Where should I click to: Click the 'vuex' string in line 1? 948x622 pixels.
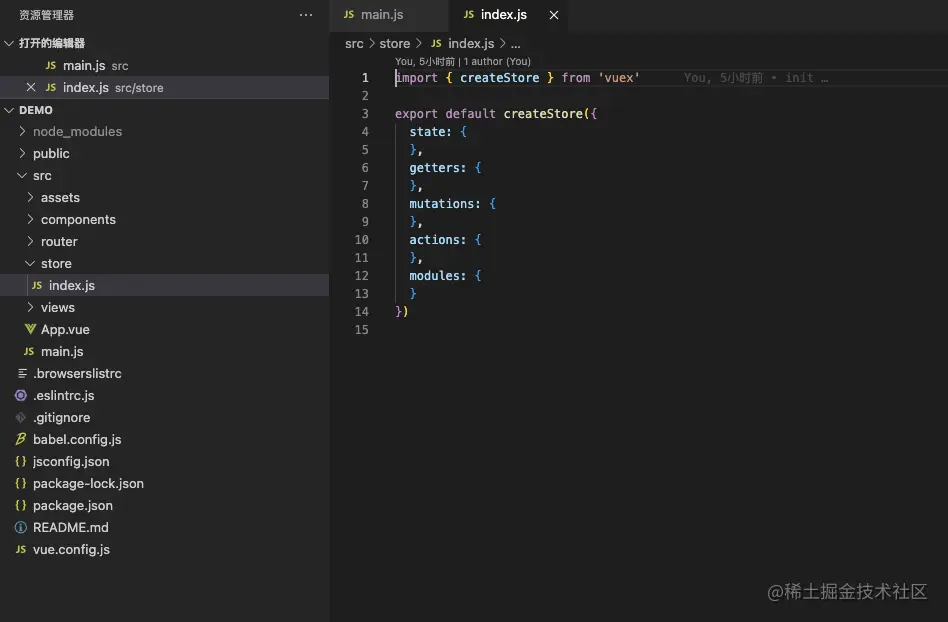coord(618,77)
